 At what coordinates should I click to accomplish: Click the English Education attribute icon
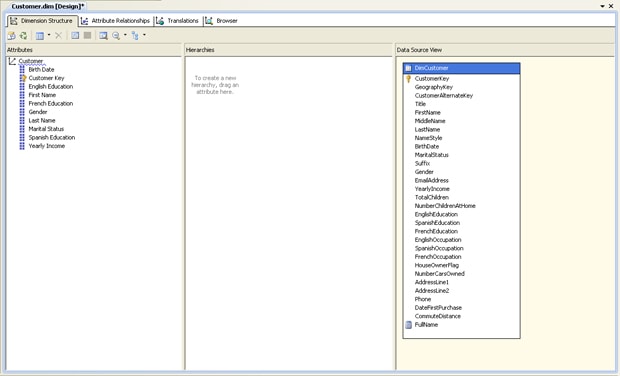(x=22, y=87)
